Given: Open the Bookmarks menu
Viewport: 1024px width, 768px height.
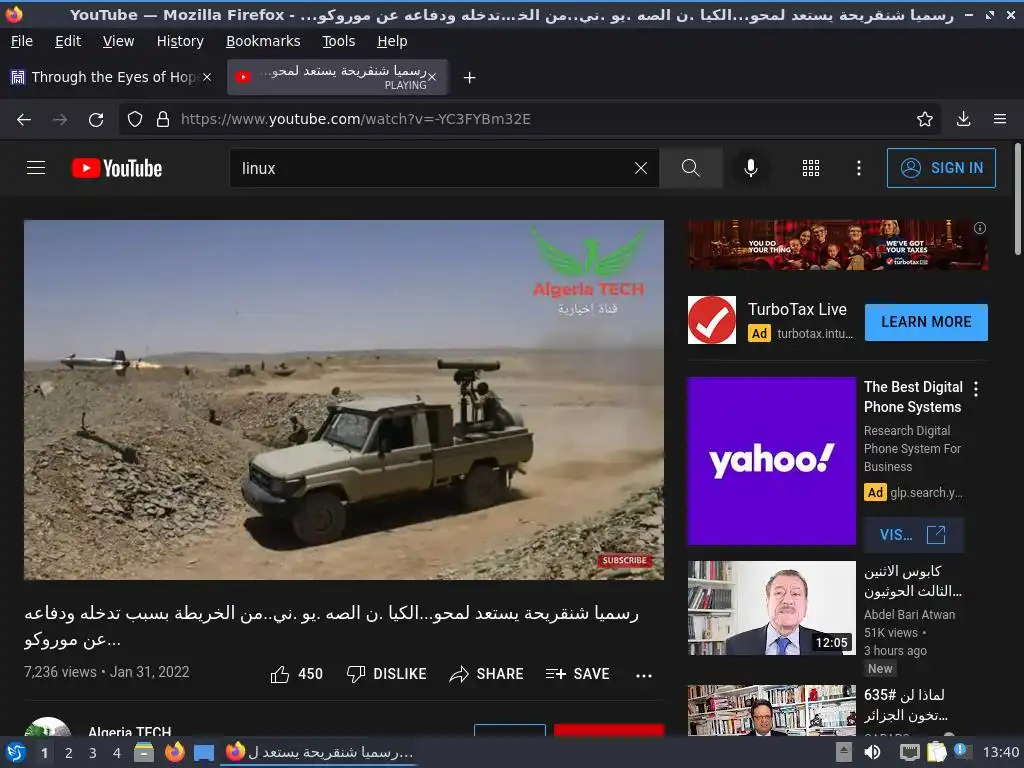Looking at the screenshot, I should 263,41.
